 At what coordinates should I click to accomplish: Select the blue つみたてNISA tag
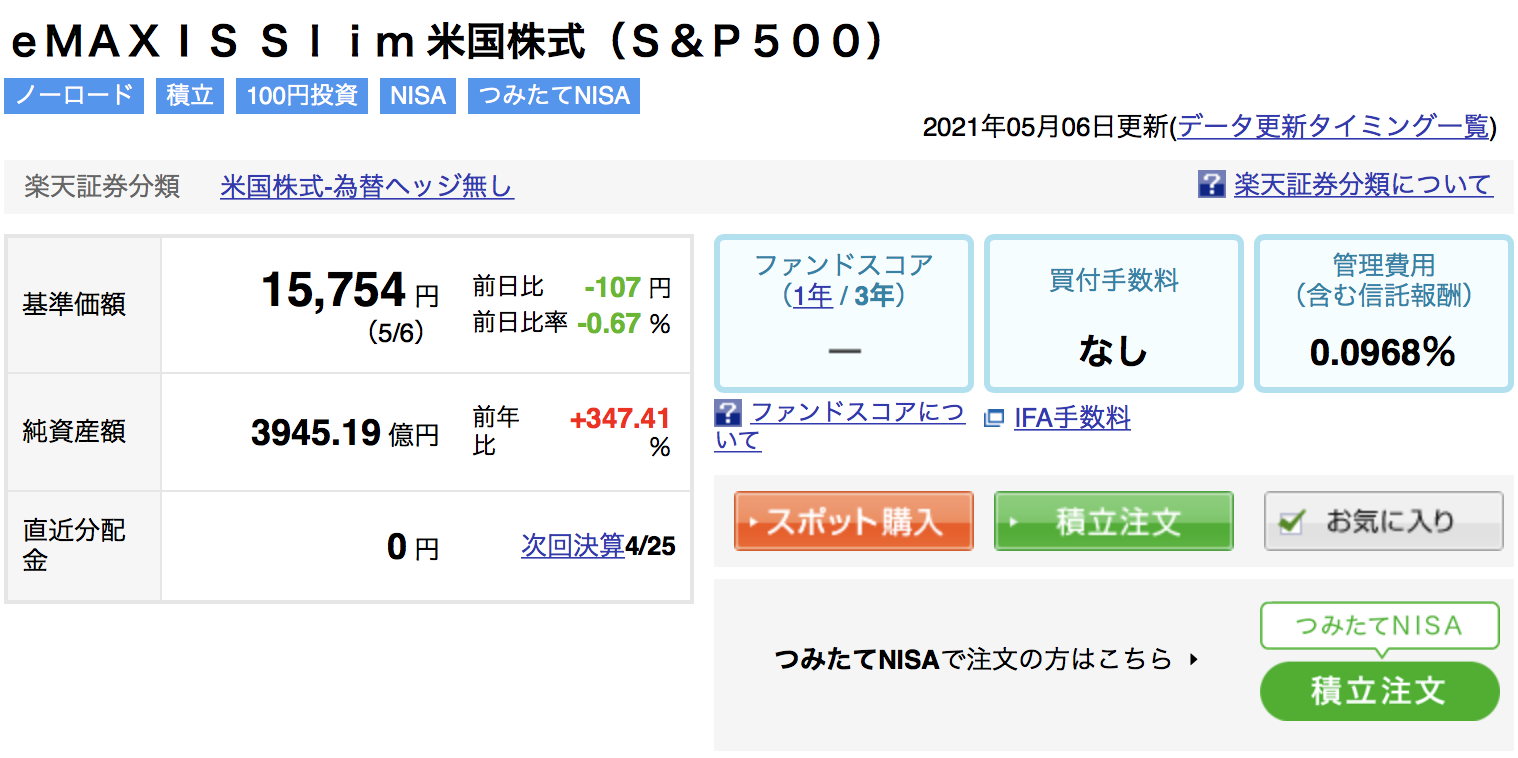553,96
